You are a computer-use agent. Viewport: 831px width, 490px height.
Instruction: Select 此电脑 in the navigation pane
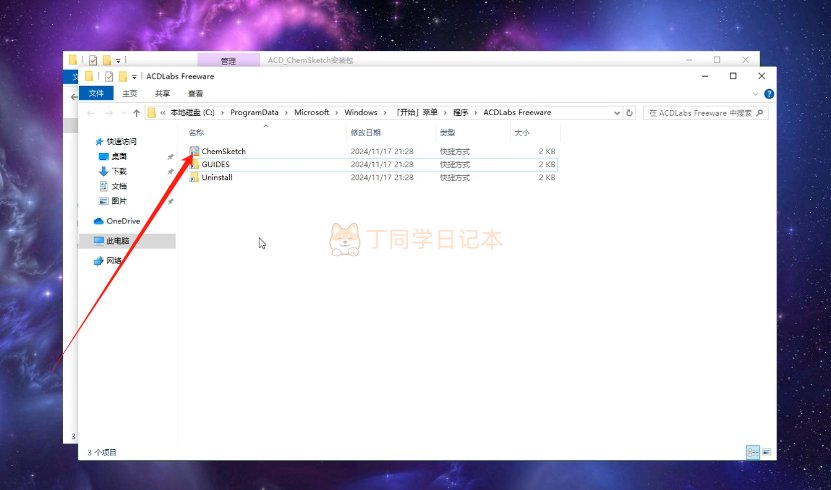[x=117, y=241]
